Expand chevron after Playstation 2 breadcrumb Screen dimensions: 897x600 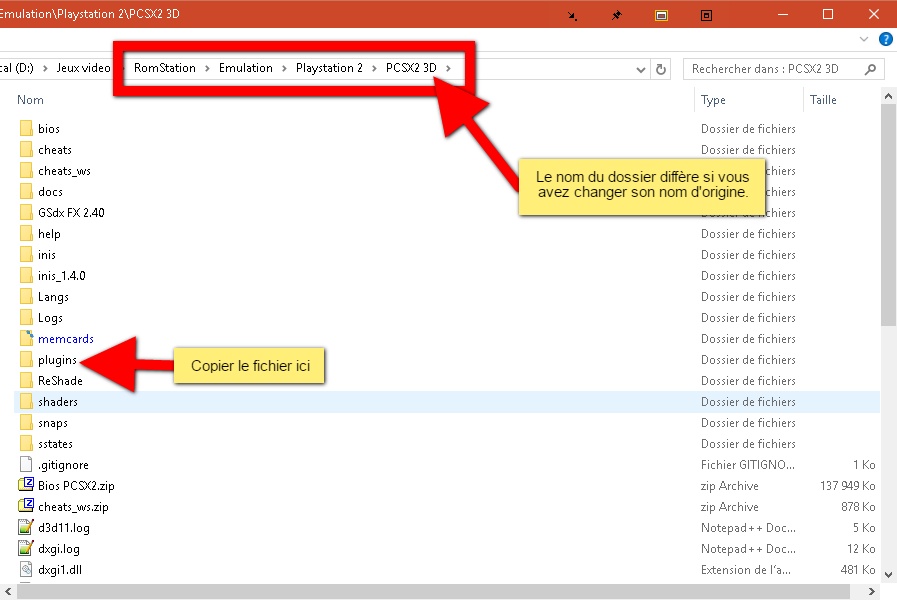coord(374,68)
